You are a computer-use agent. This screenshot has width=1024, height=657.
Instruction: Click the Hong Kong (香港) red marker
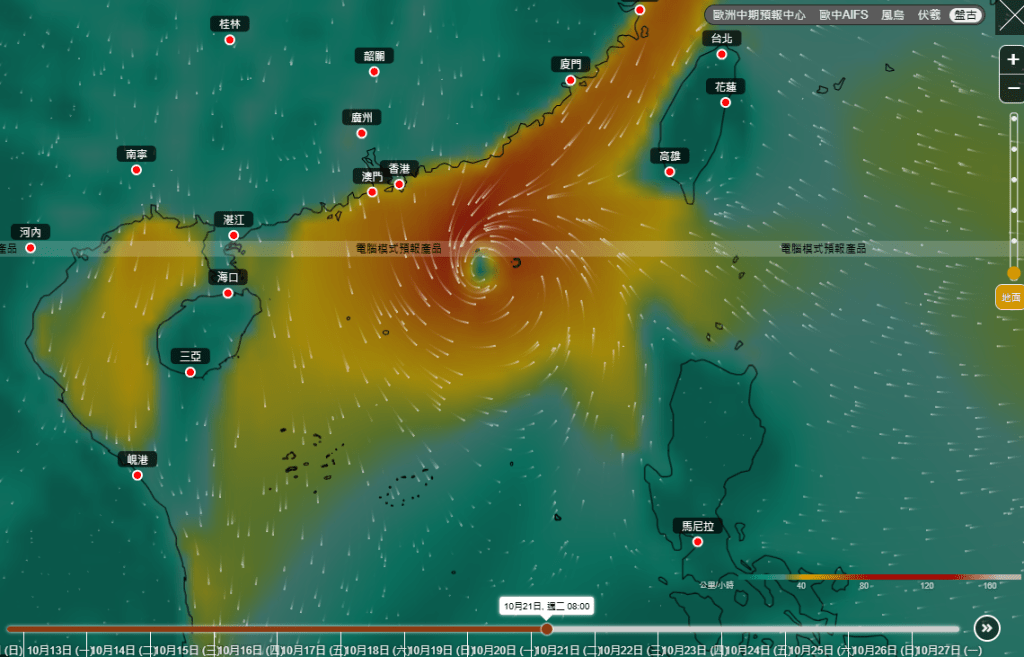click(399, 184)
